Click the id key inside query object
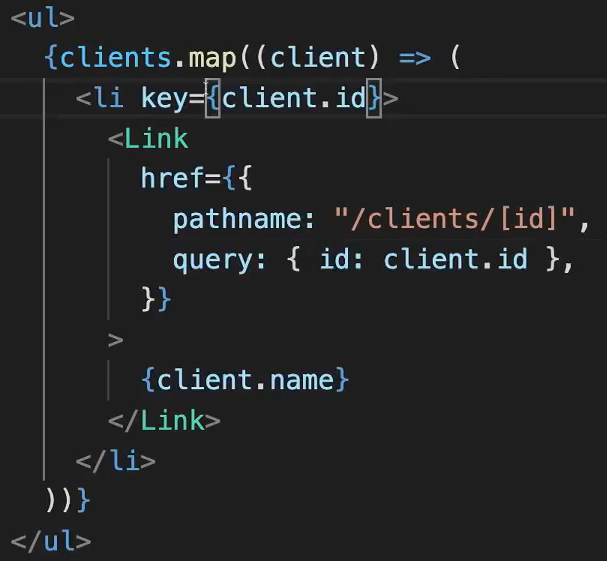The image size is (607, 561). (332, 259)
